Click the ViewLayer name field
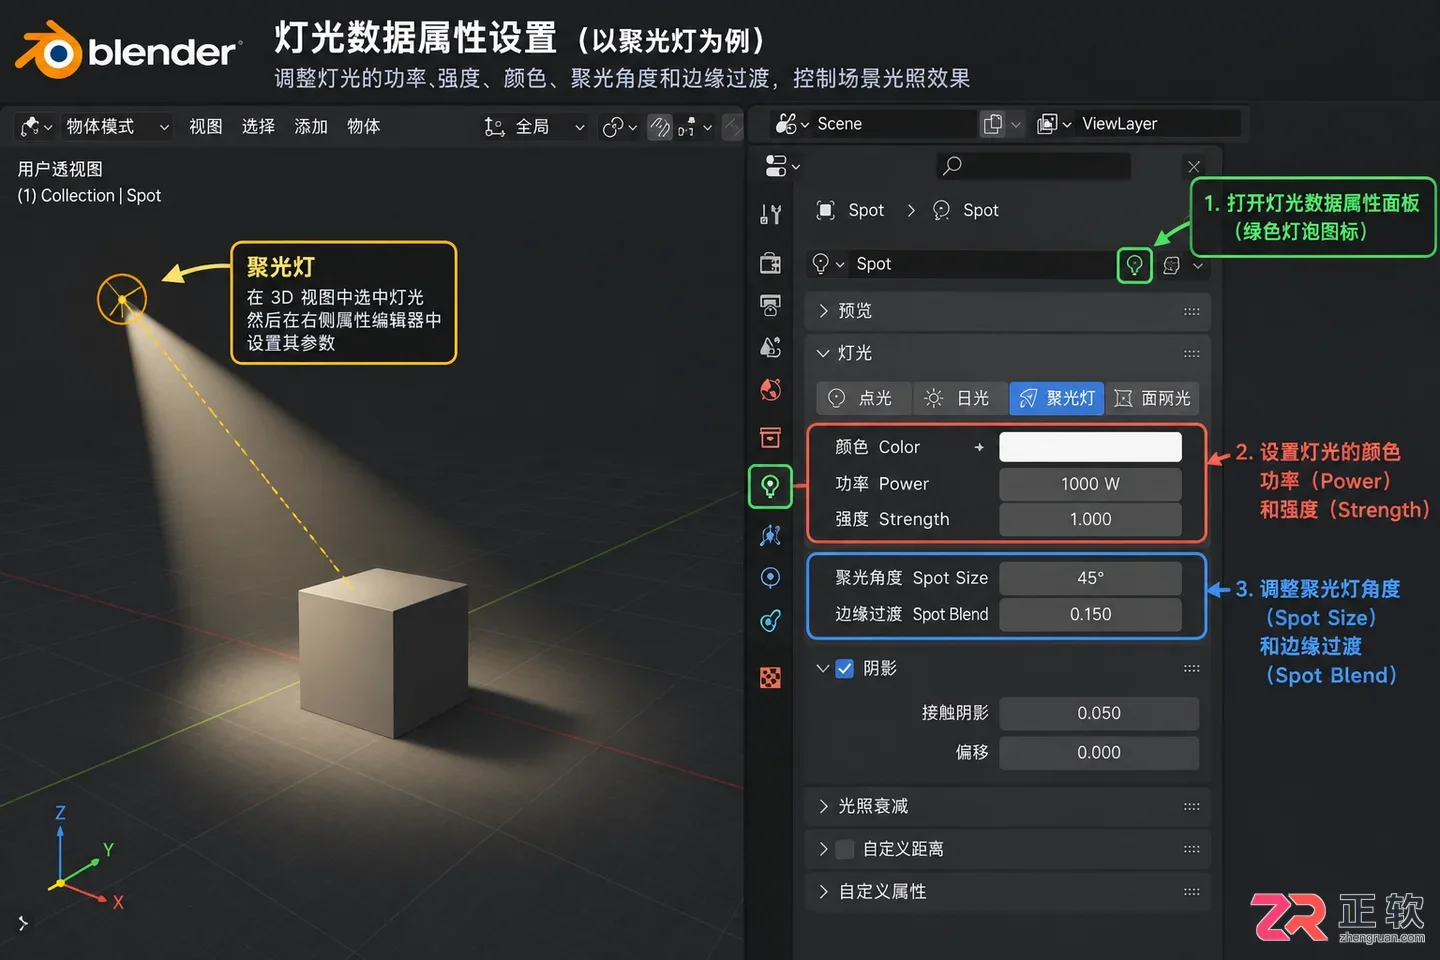This screenshot has height=960, width=1440. pyautogui.click(x=1158, y=124)
